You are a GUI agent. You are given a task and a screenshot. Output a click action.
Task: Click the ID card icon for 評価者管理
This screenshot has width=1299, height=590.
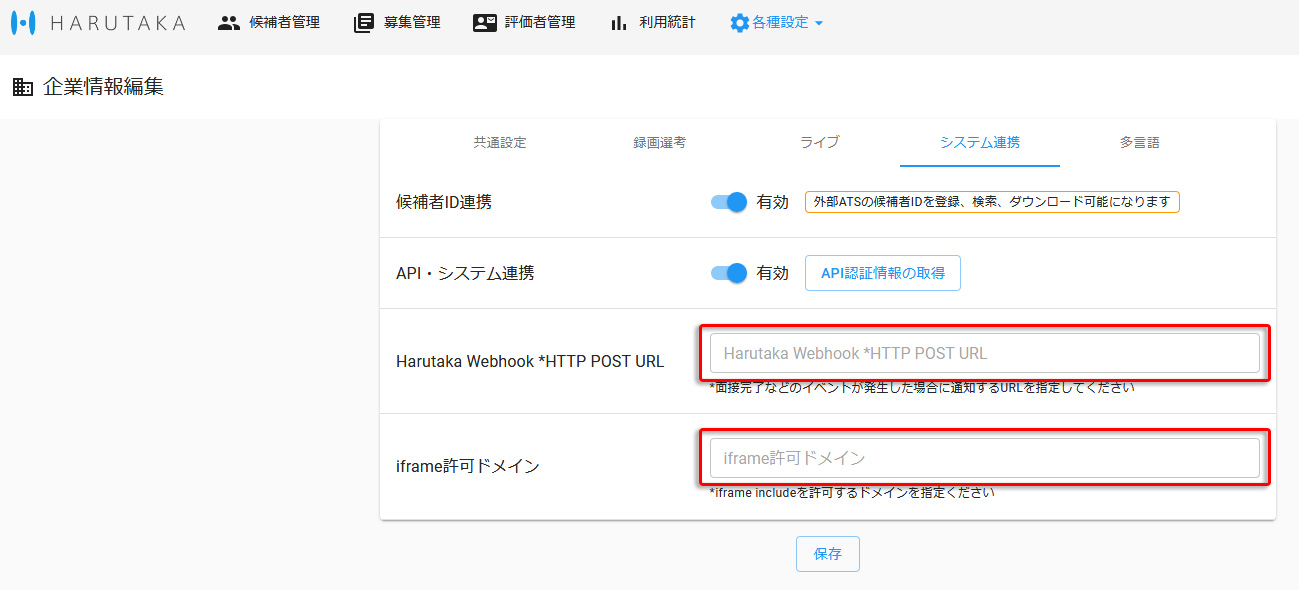483,22
